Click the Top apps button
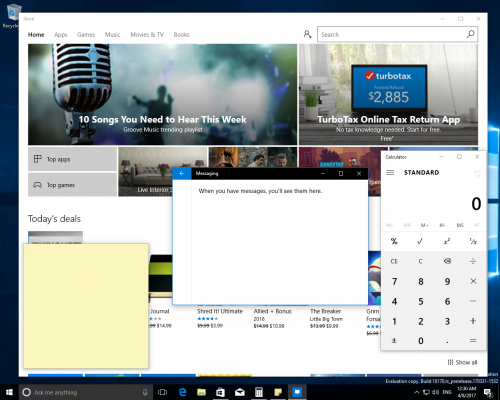The height and width of the screenshot is (400, 500). point(72,159)
